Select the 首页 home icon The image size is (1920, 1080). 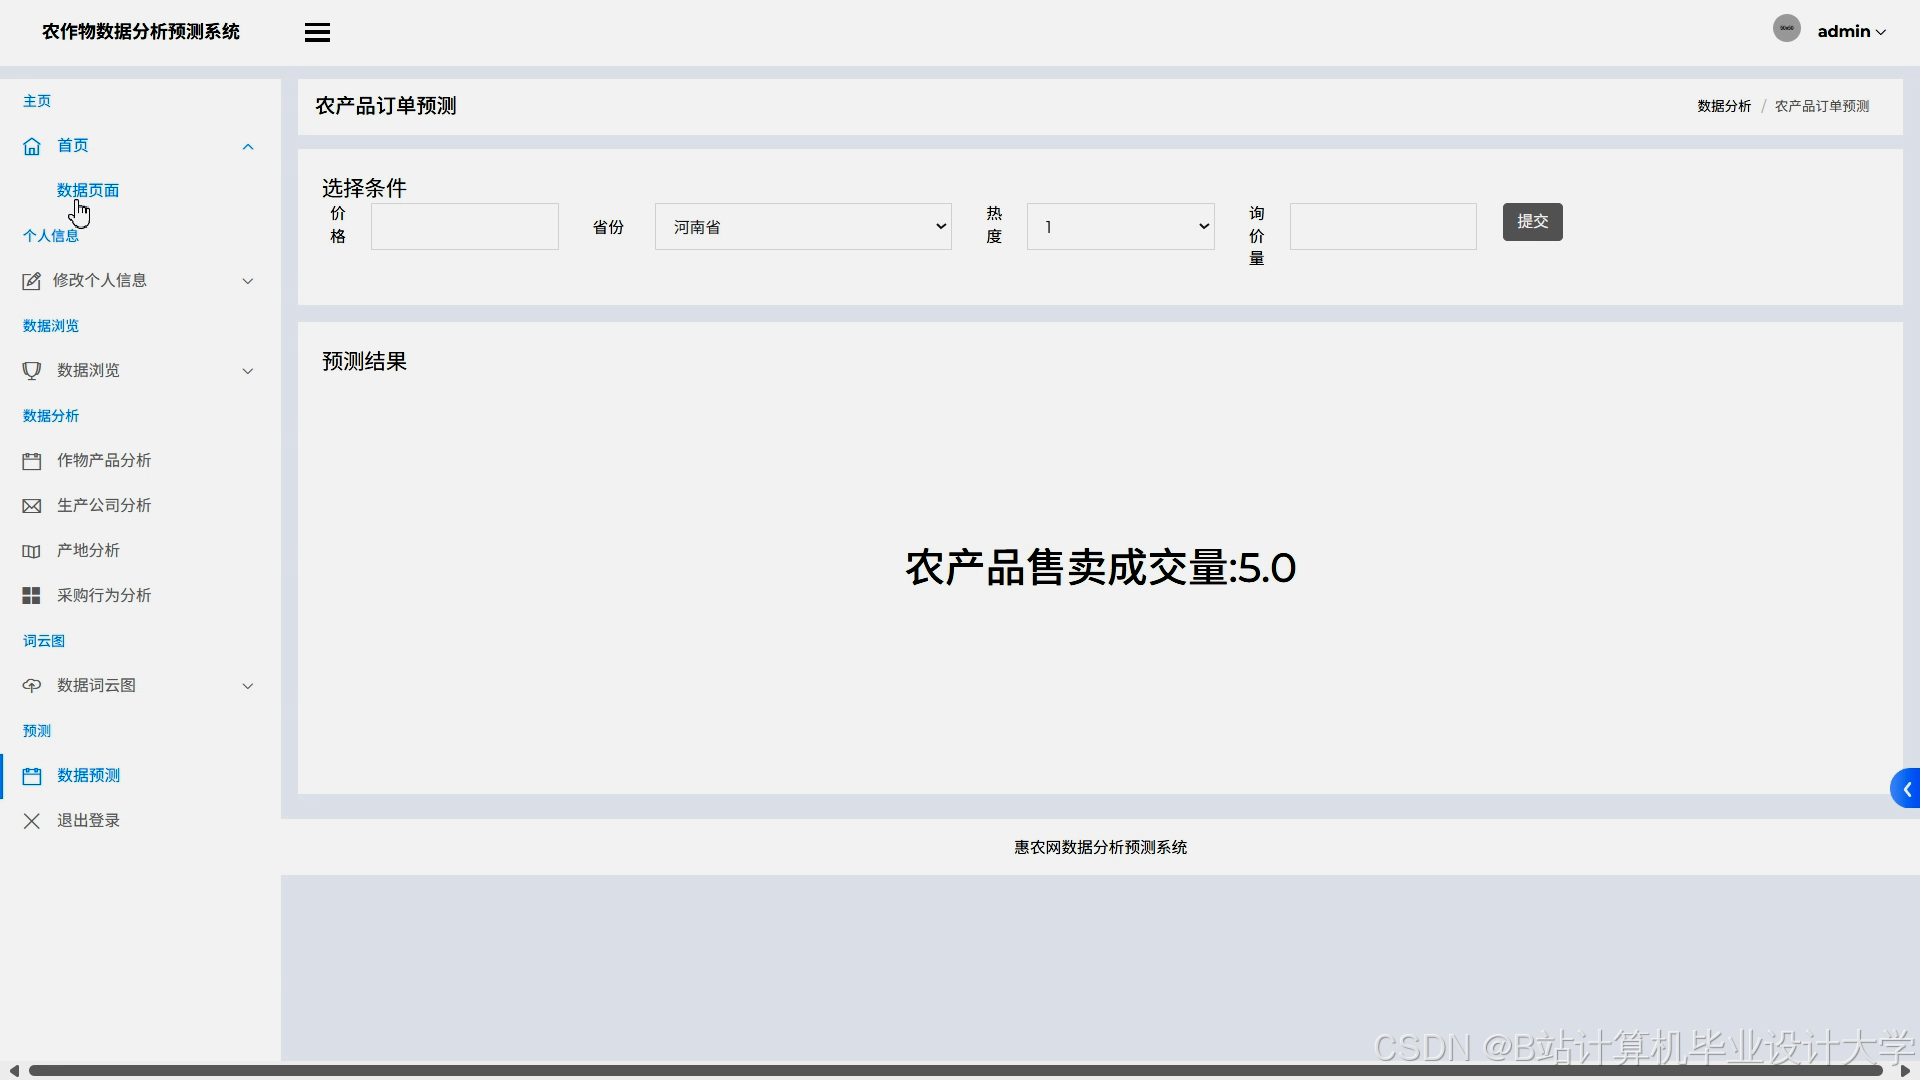click(x=31, y=146)
